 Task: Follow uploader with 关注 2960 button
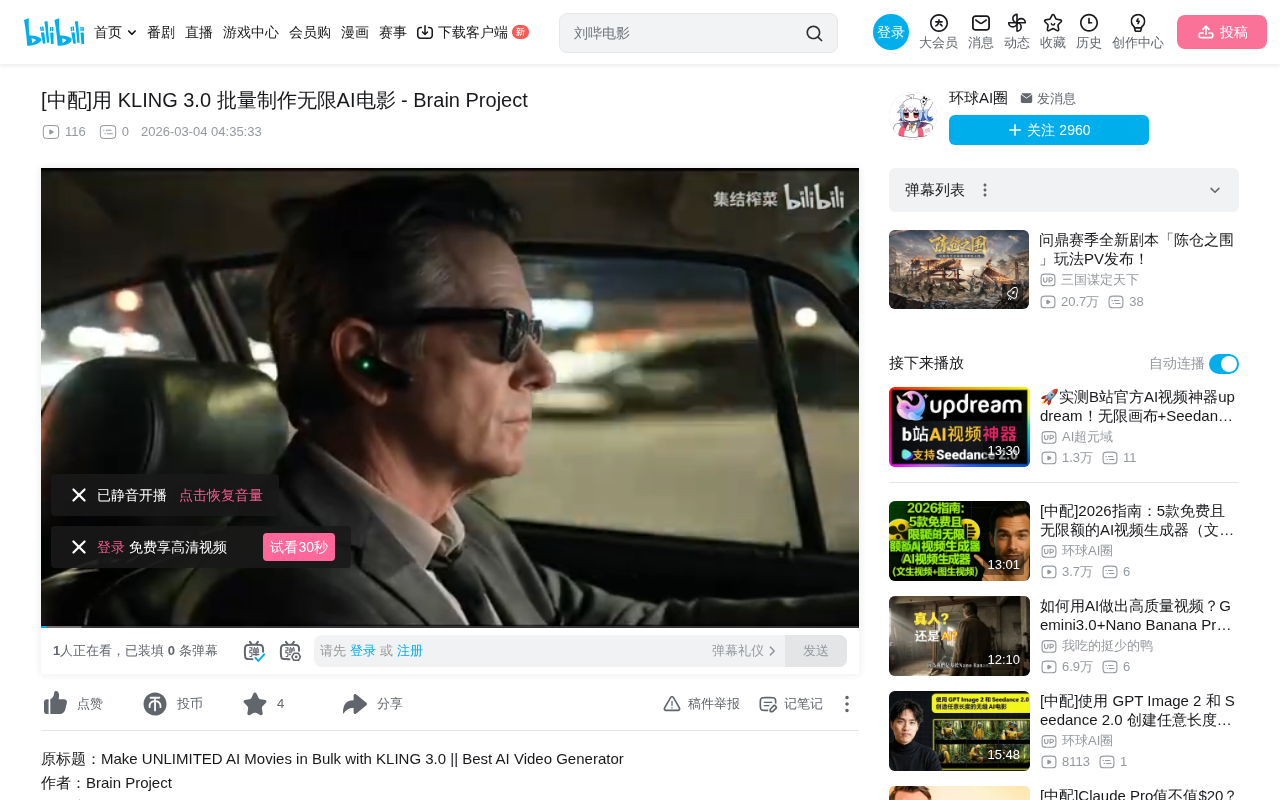[1049, 130]
